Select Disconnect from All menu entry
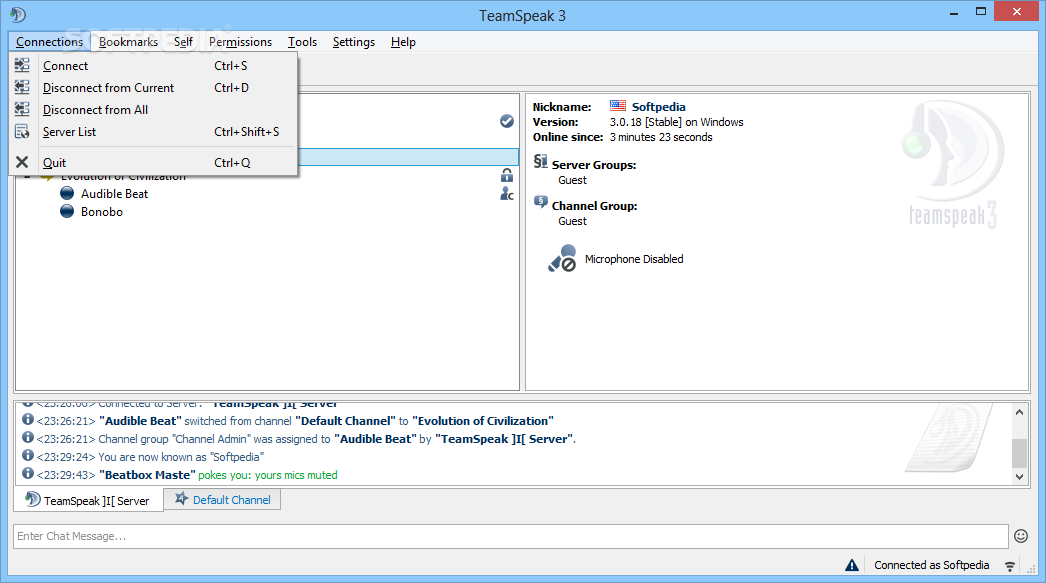Viewport: 1046px width, 583px height. click(x=153, y=109)
